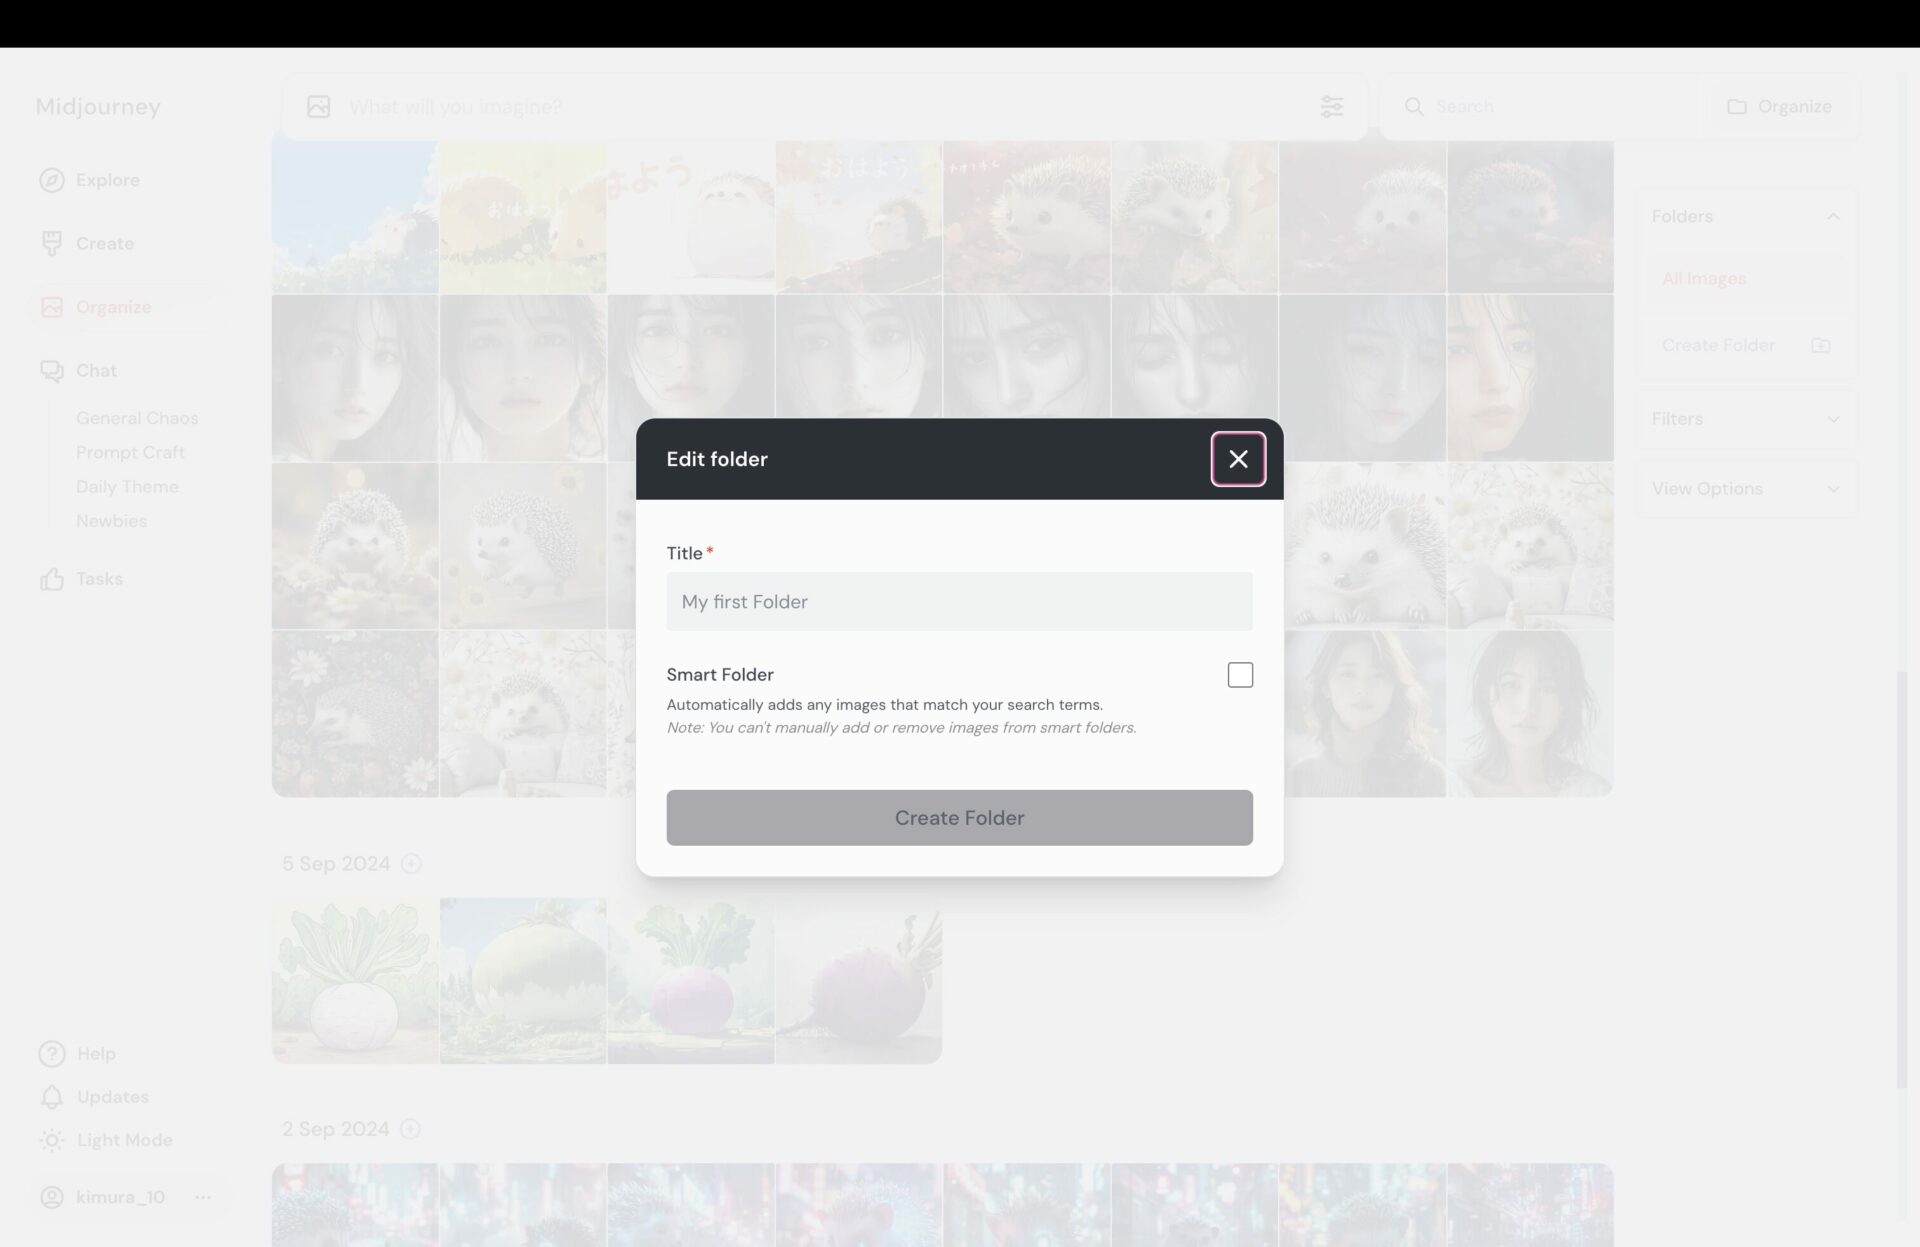Viewport: 1920px width, 1247px height.
Task: Expand the Filters section
Action: [x=1832, y=419]
